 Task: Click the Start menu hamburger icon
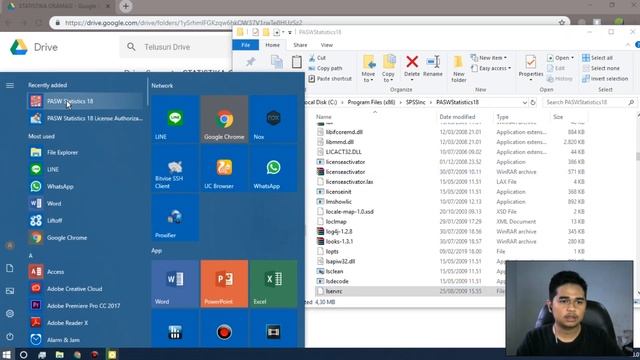[x=10, y=85]
